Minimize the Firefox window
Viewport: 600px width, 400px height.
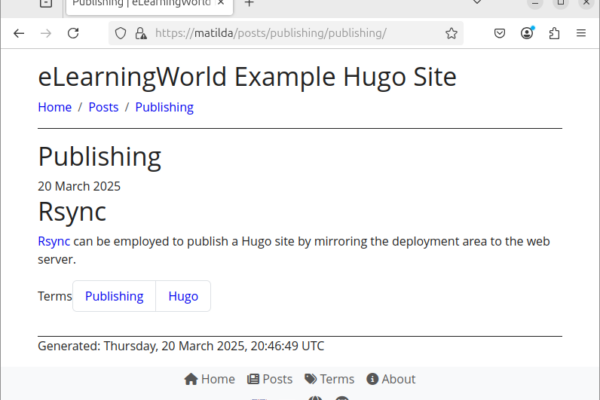[x=535, y=3]
